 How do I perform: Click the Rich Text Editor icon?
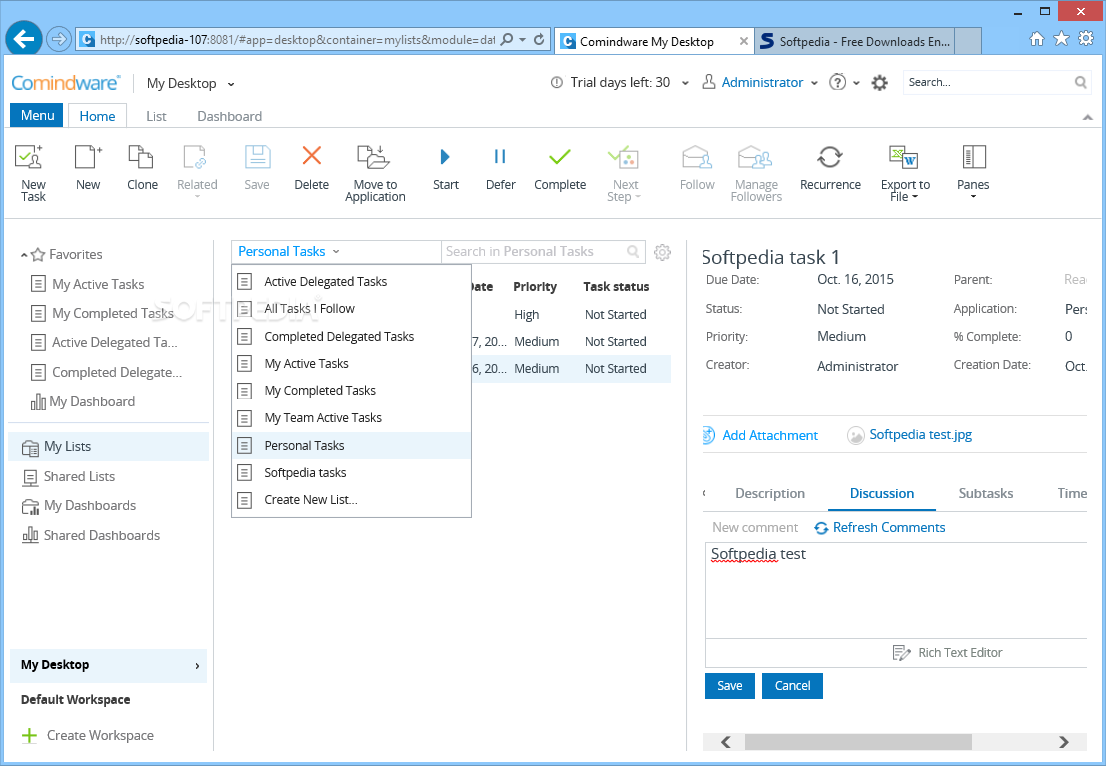[901, 652]
